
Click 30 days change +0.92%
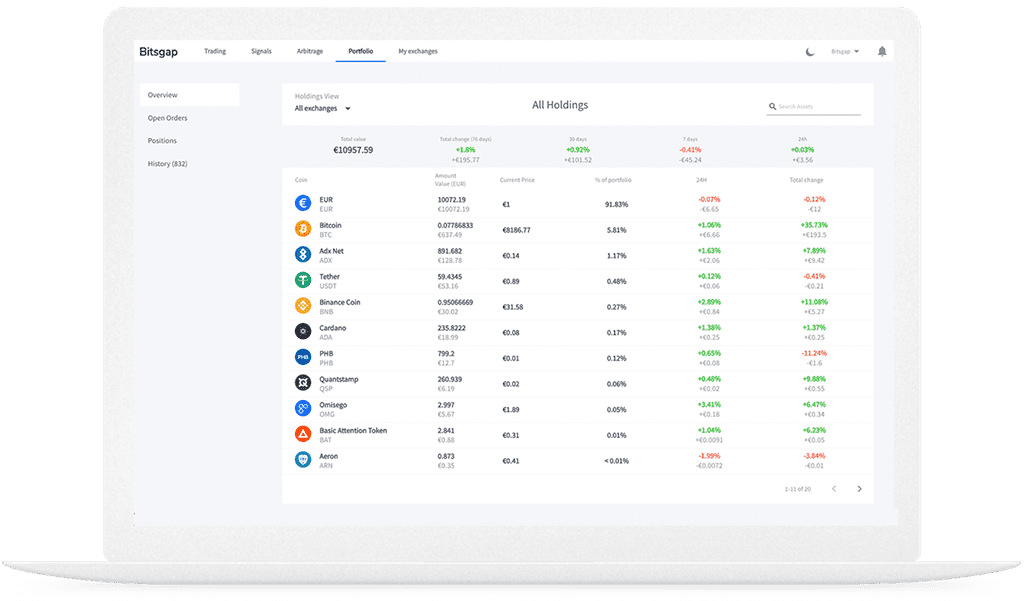pos(578,150)
